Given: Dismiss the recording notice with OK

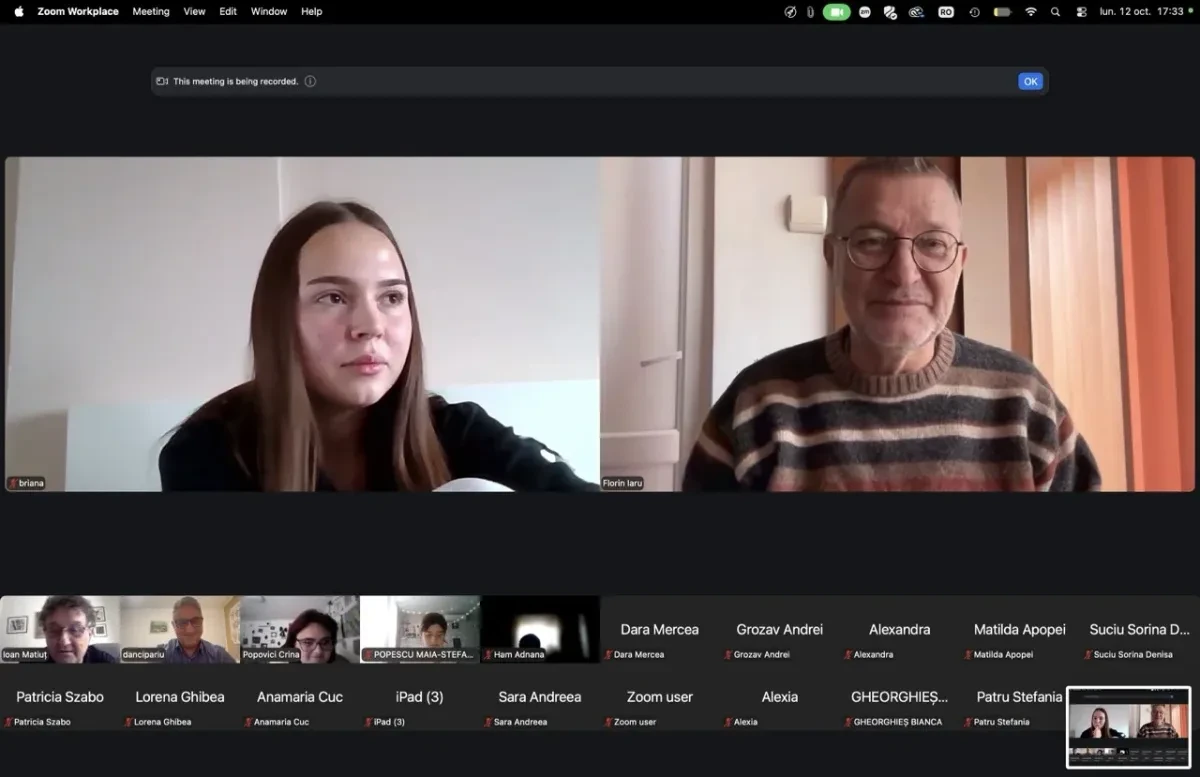Looking at the screenshot, I should 1030,82.
